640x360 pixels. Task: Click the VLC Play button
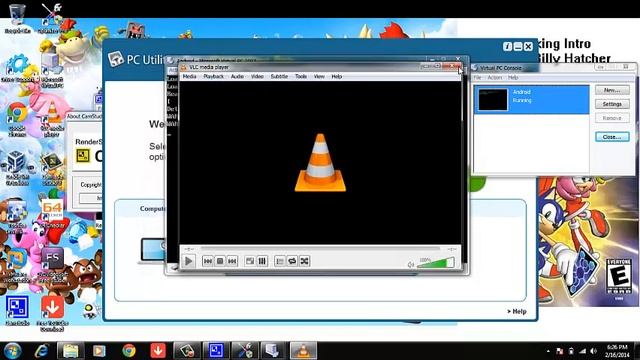189,261
